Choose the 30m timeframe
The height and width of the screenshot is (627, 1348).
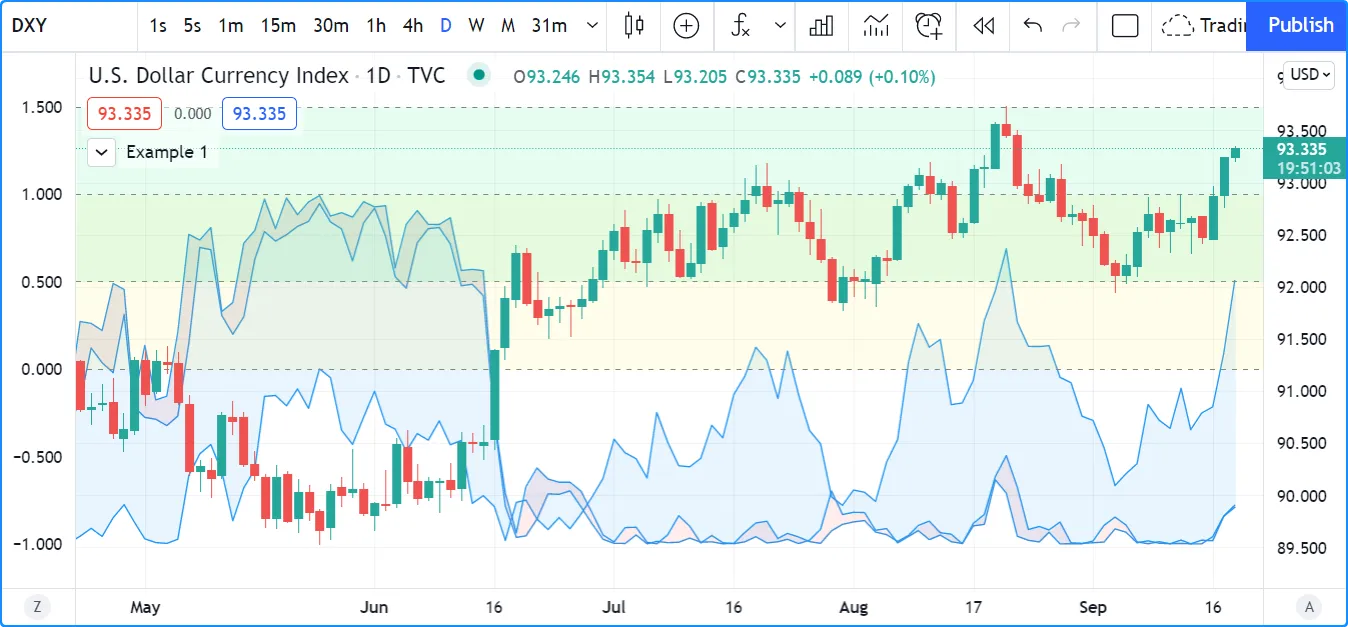pyautogui.click(x=331, y=26)
